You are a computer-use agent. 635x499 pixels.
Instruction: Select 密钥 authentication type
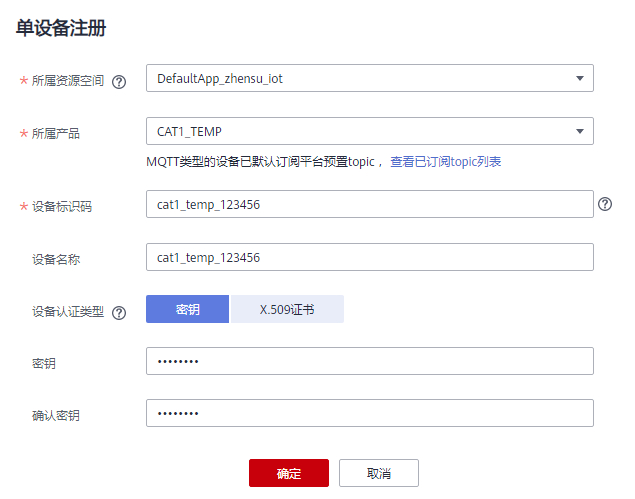188,309
